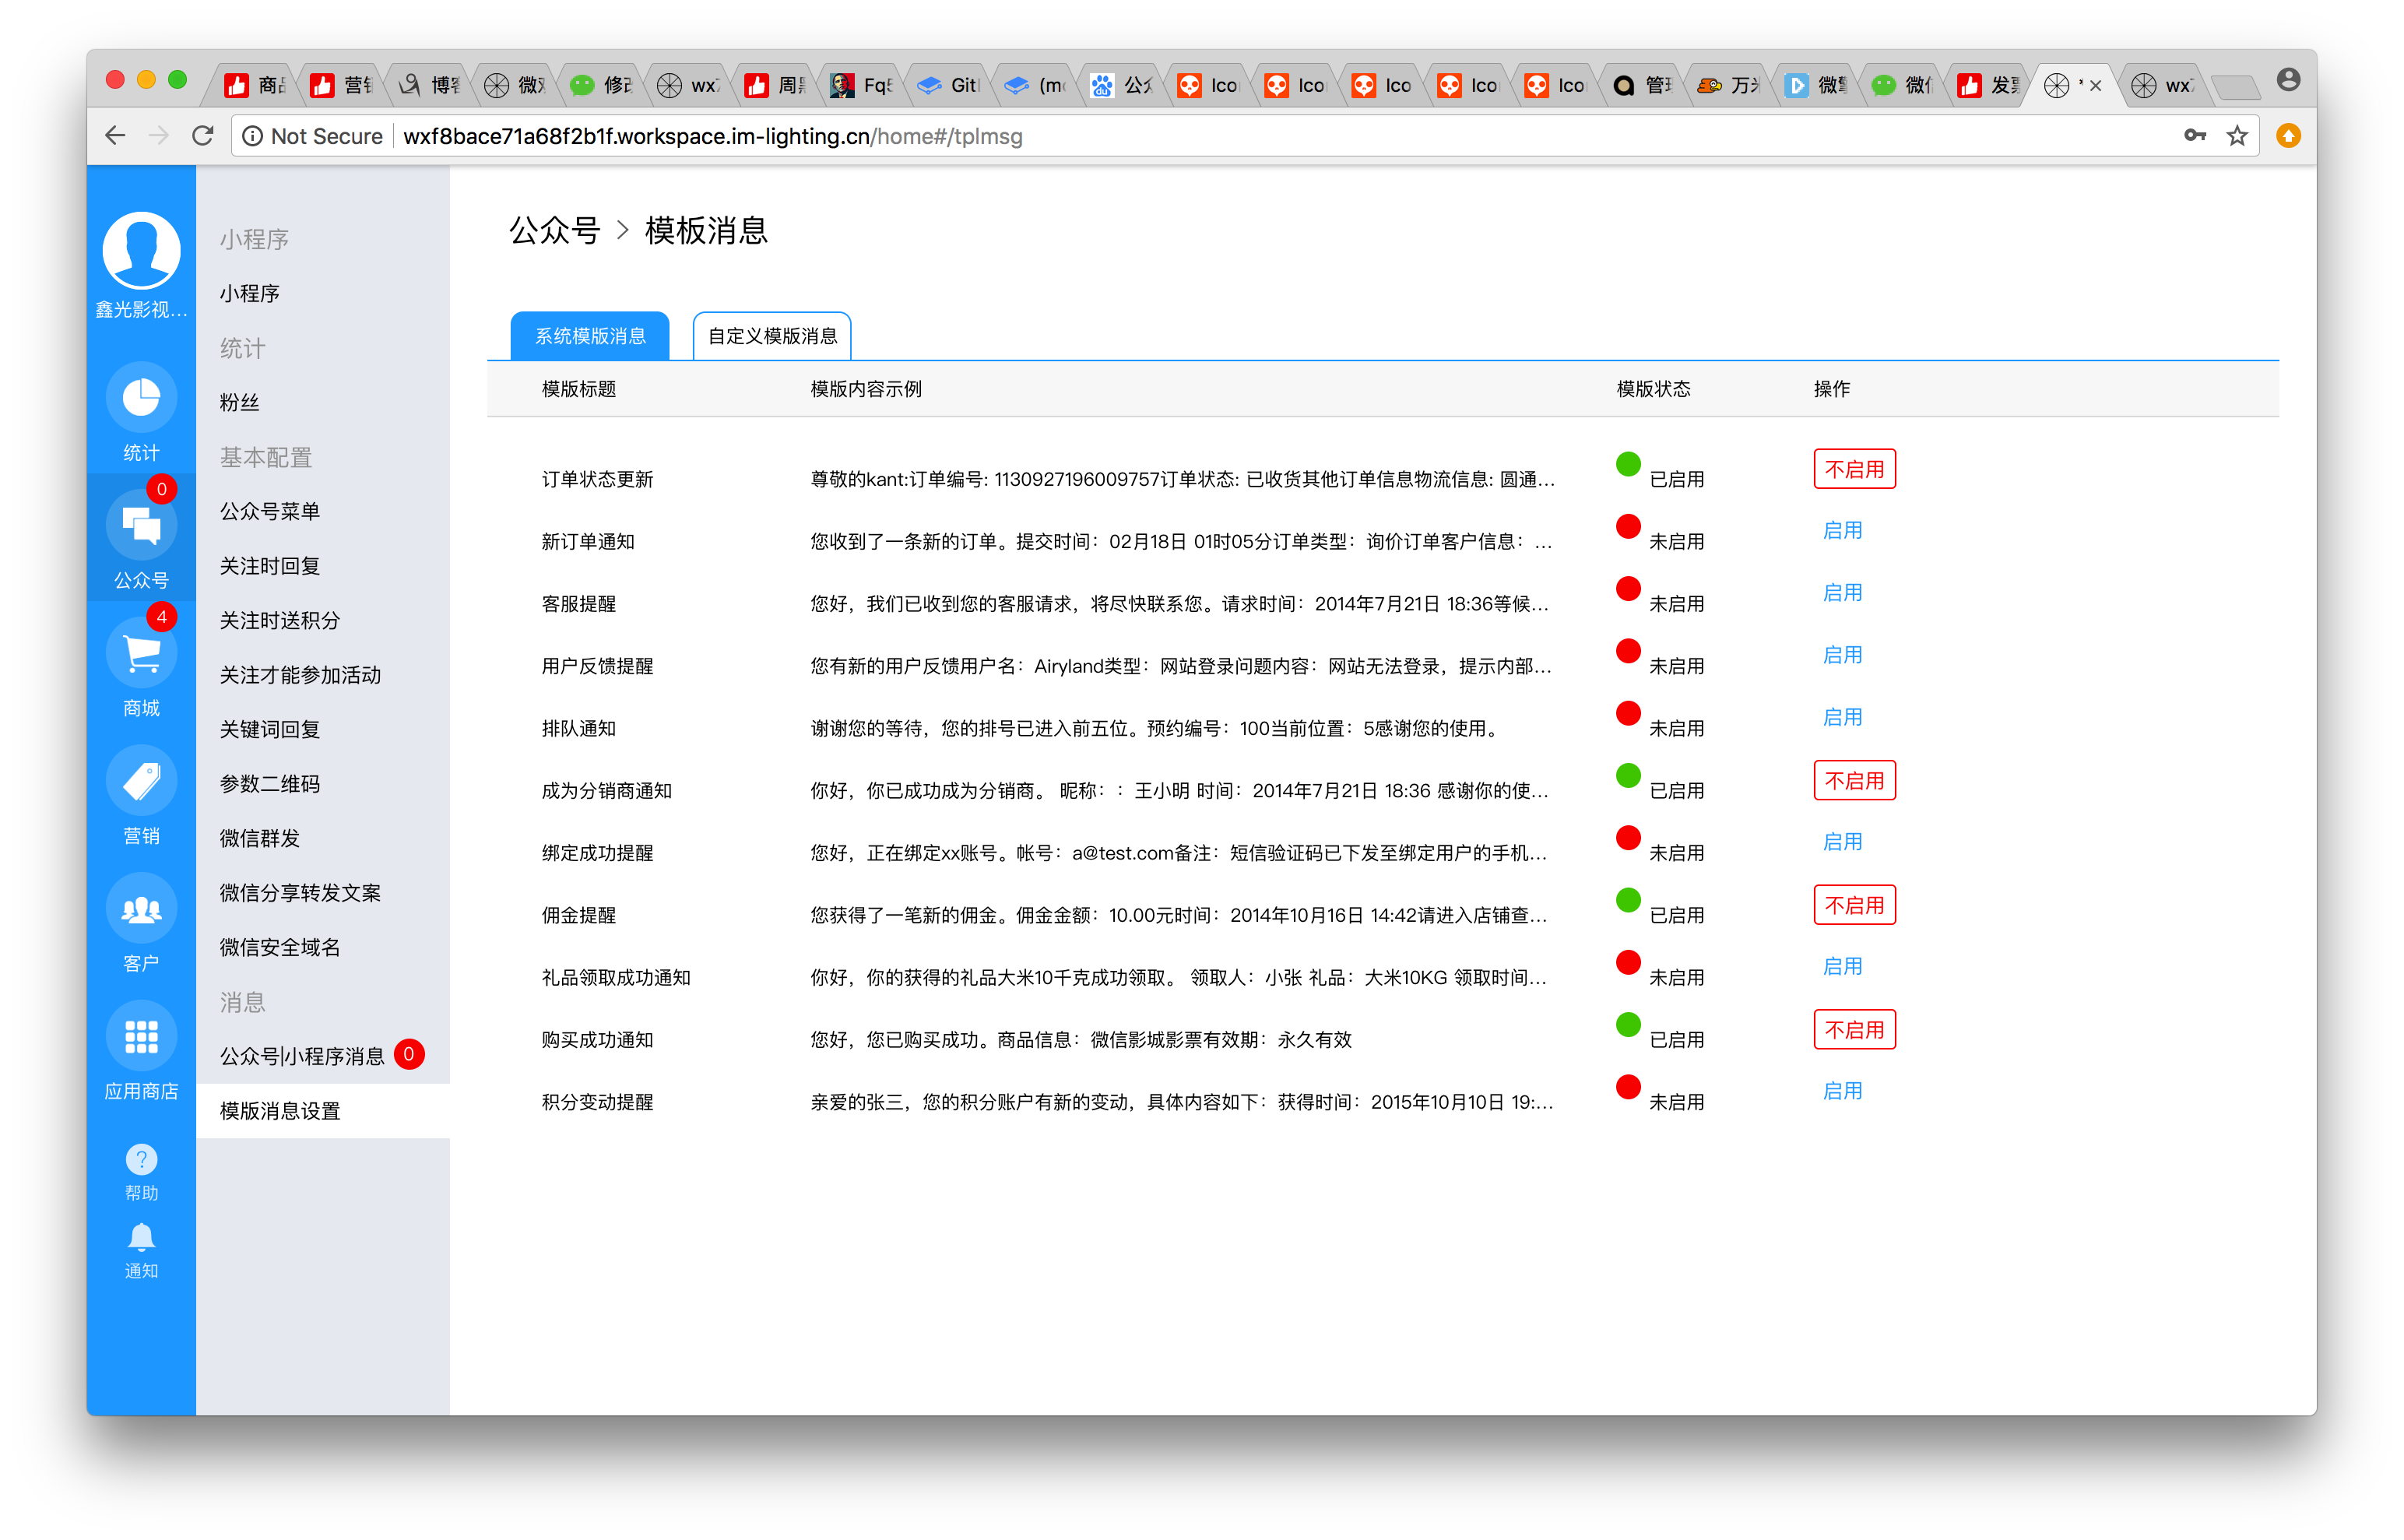
Task: Reload the page with refresh icon
Action: coord(203,136)
